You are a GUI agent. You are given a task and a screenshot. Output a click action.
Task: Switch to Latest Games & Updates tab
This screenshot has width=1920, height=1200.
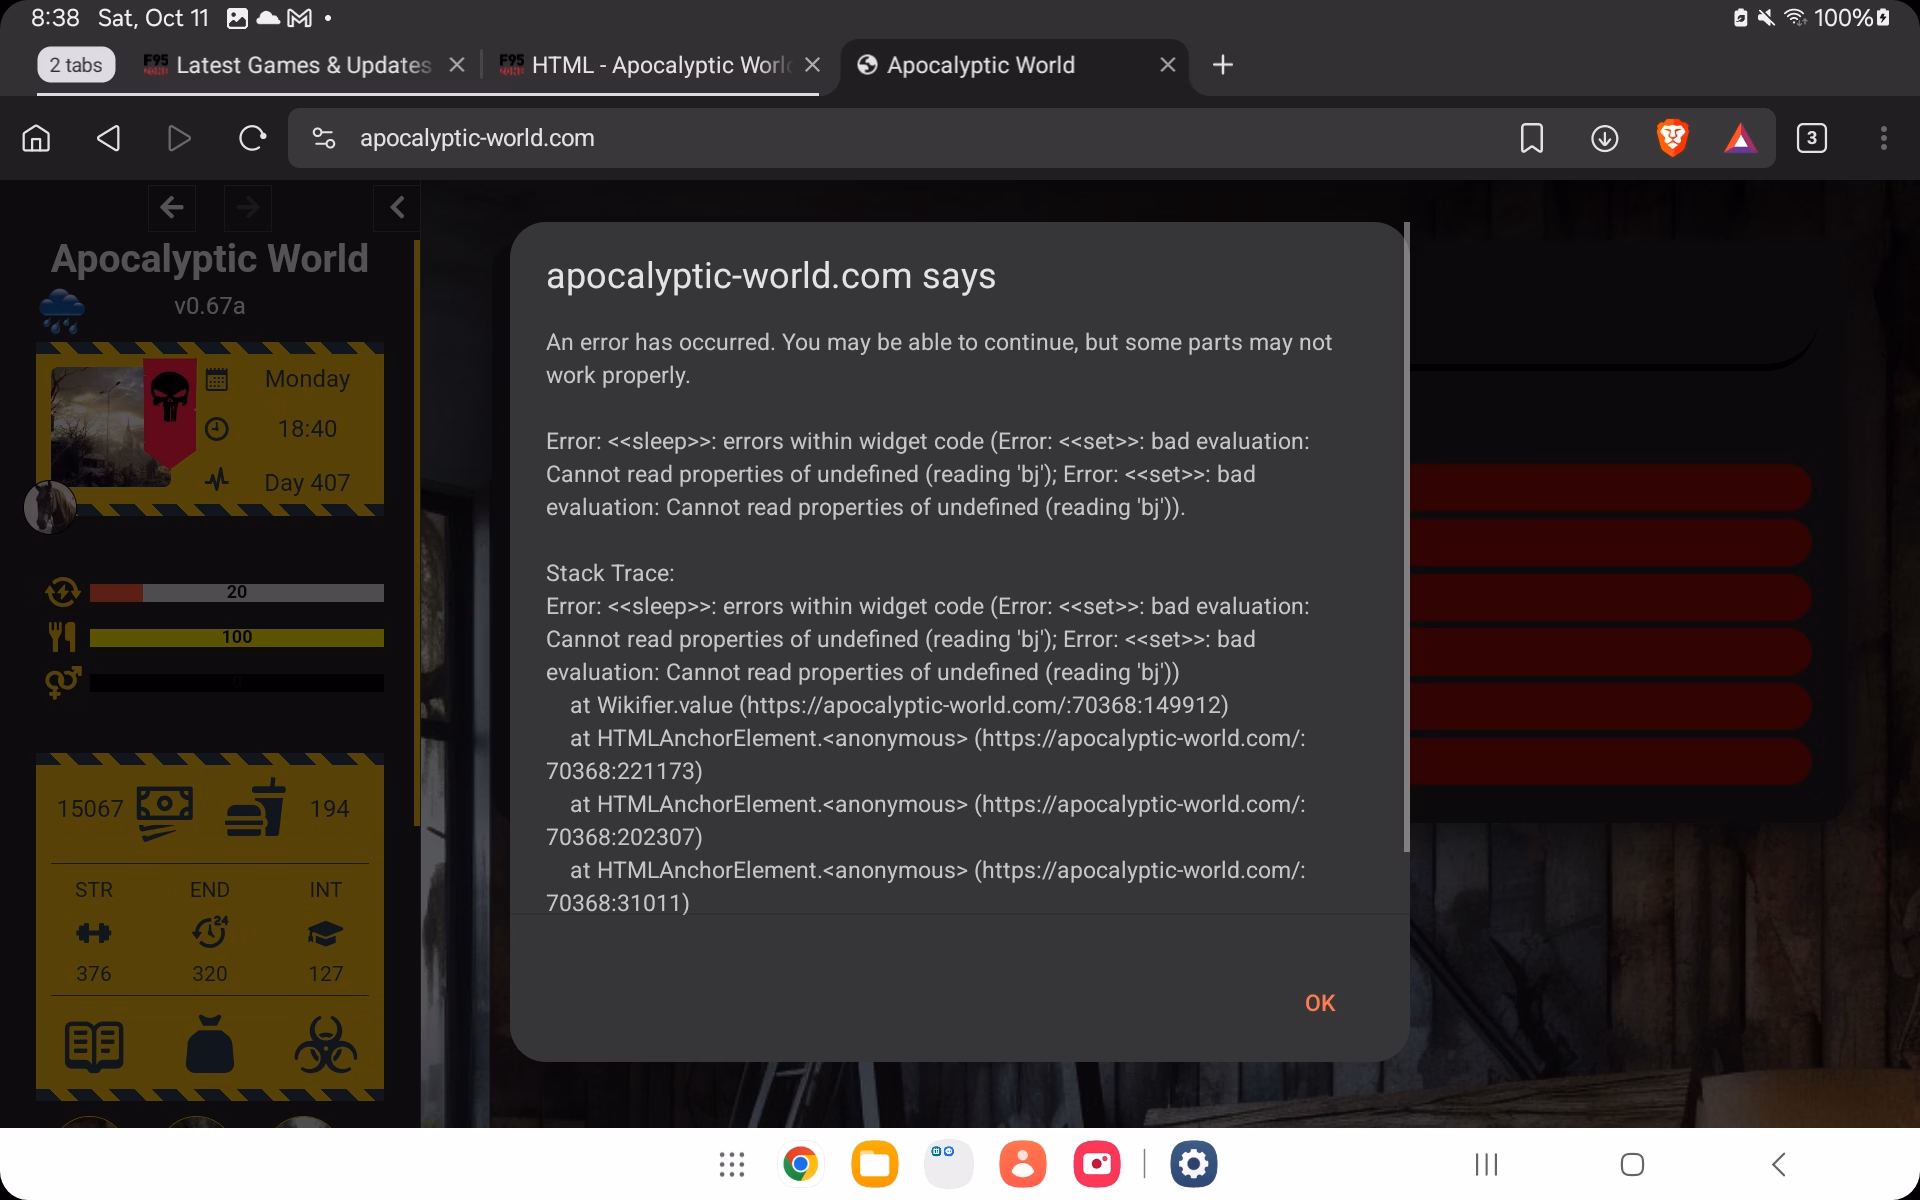(302, 65)
